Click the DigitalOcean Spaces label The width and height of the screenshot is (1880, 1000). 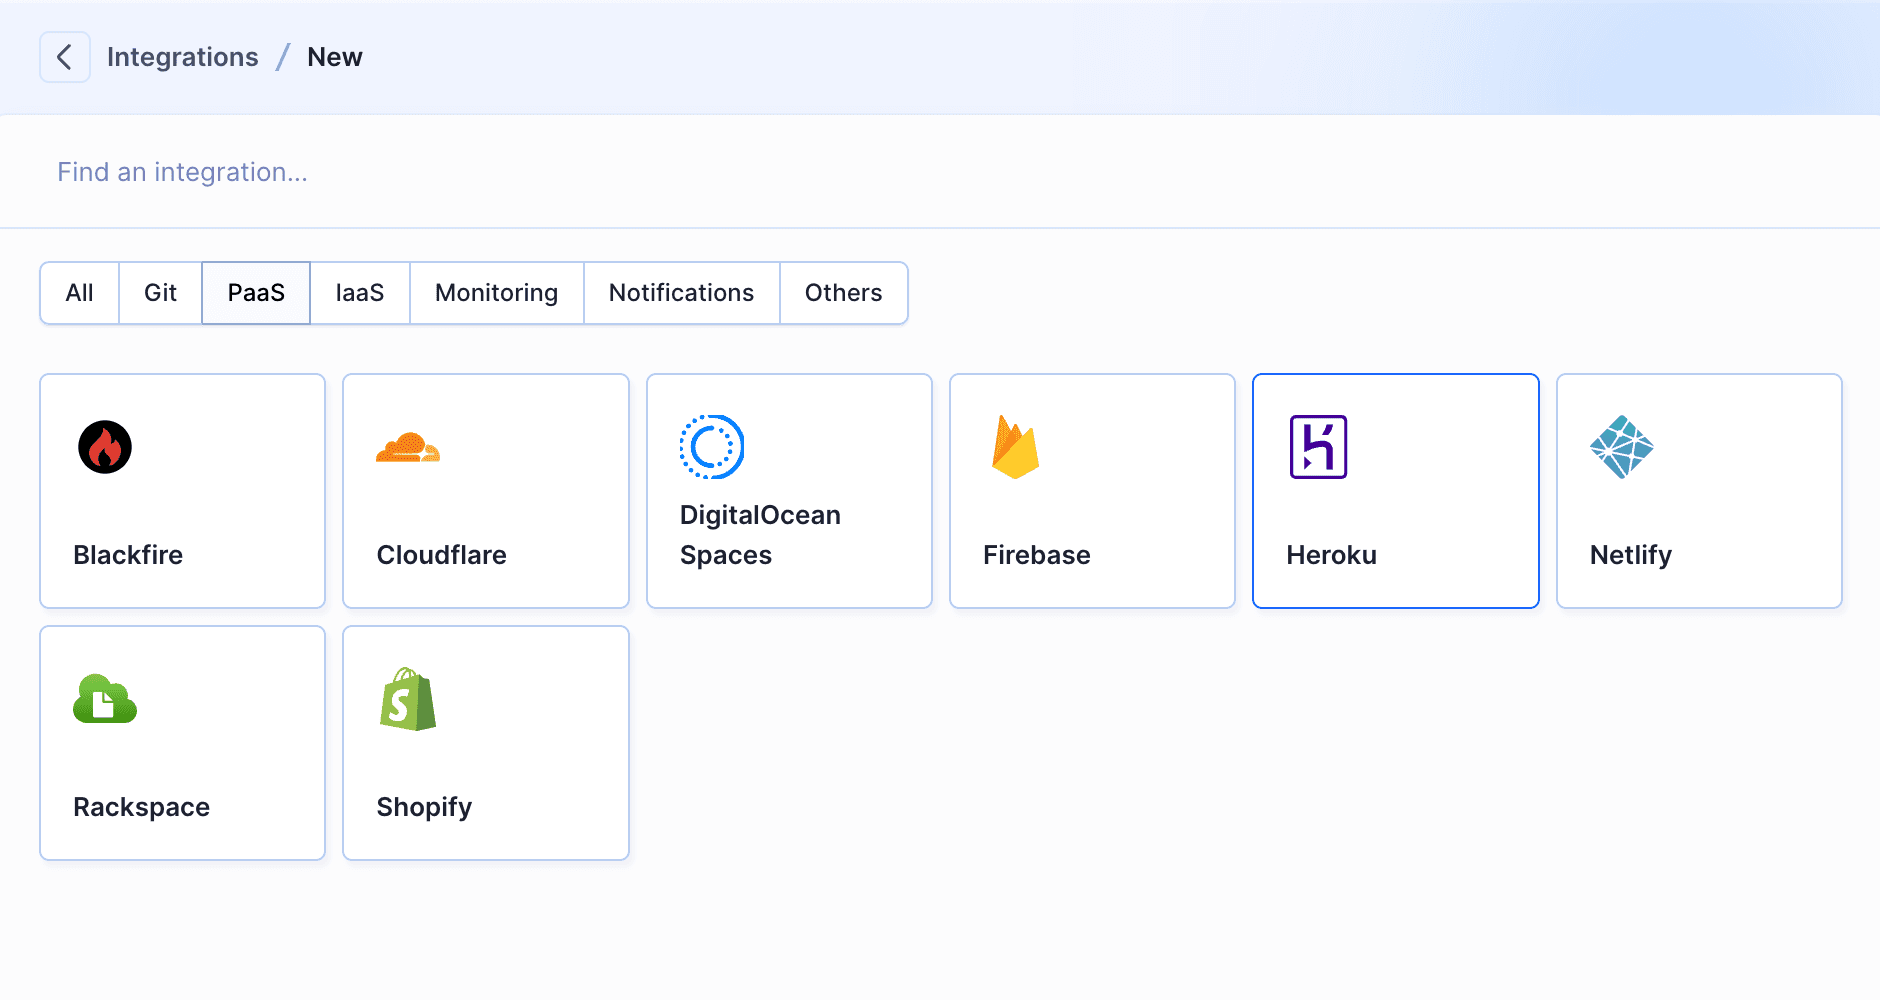click(x=760, y=535)
